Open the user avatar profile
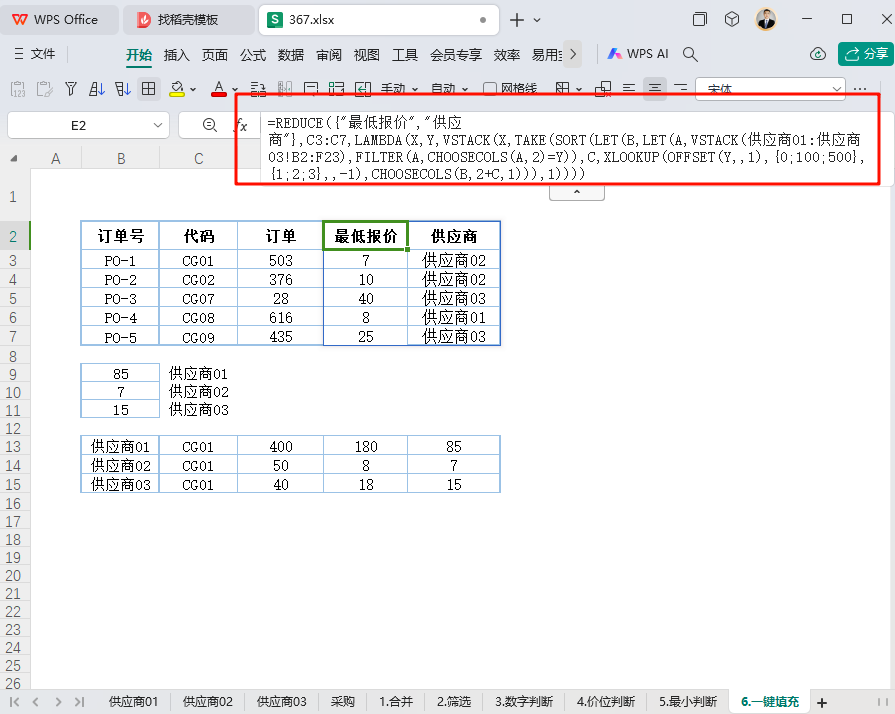Viewport: 895px width, 714px height. pyautogui.click(x=766, y=19)
